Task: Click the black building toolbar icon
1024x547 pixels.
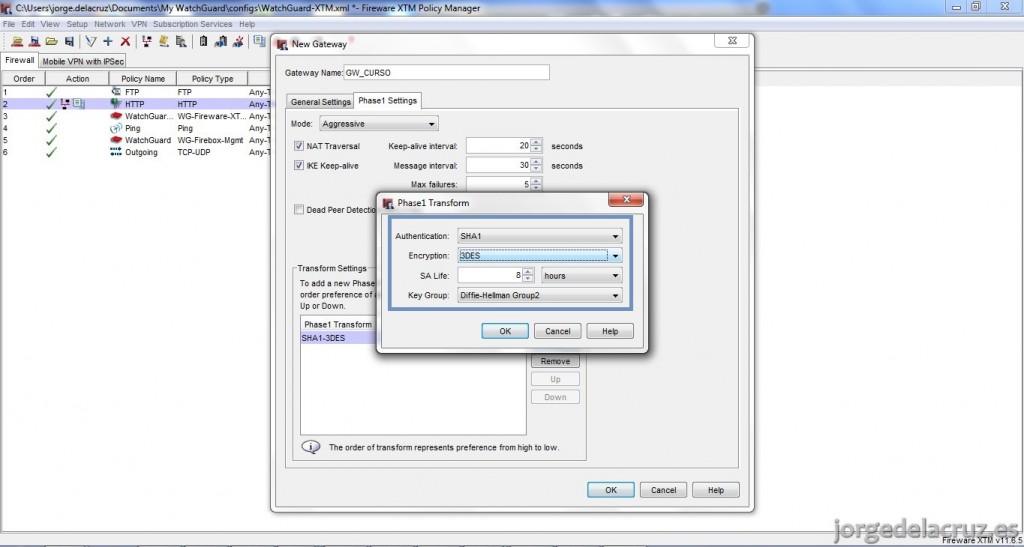Action: coord(203,41)
